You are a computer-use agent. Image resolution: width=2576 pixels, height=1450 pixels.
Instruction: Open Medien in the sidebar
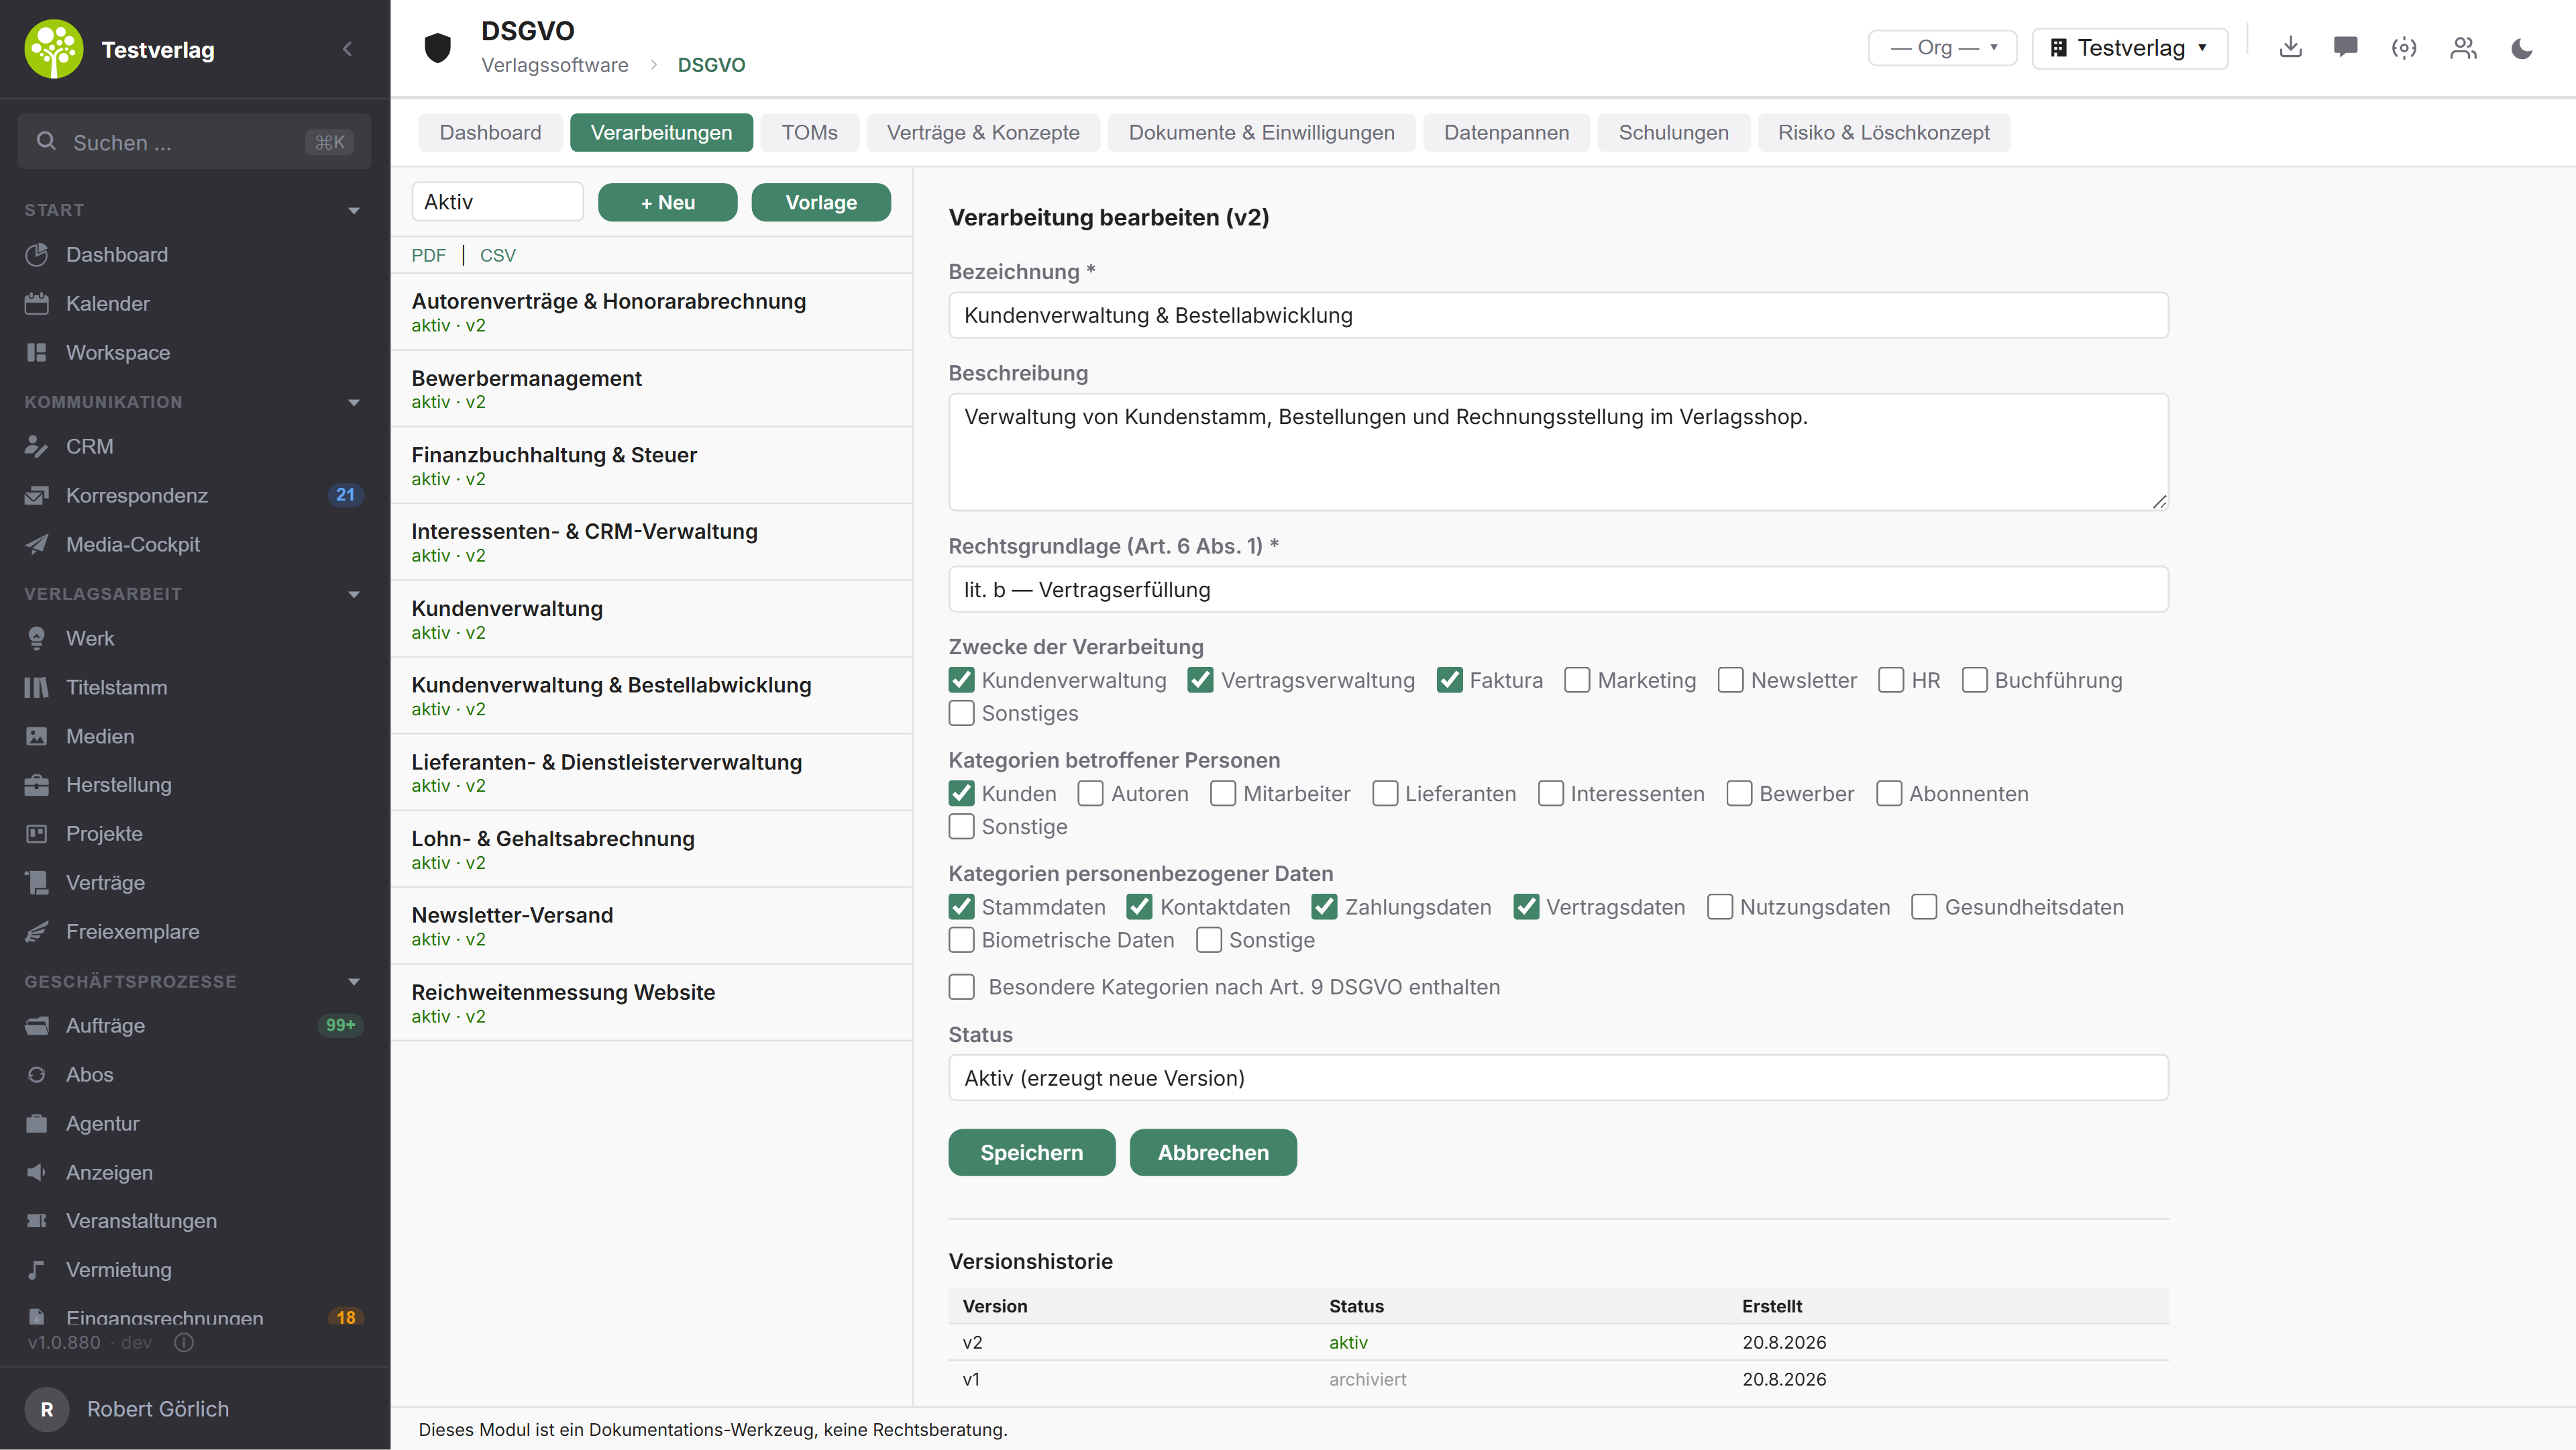[x=194, y=736]
